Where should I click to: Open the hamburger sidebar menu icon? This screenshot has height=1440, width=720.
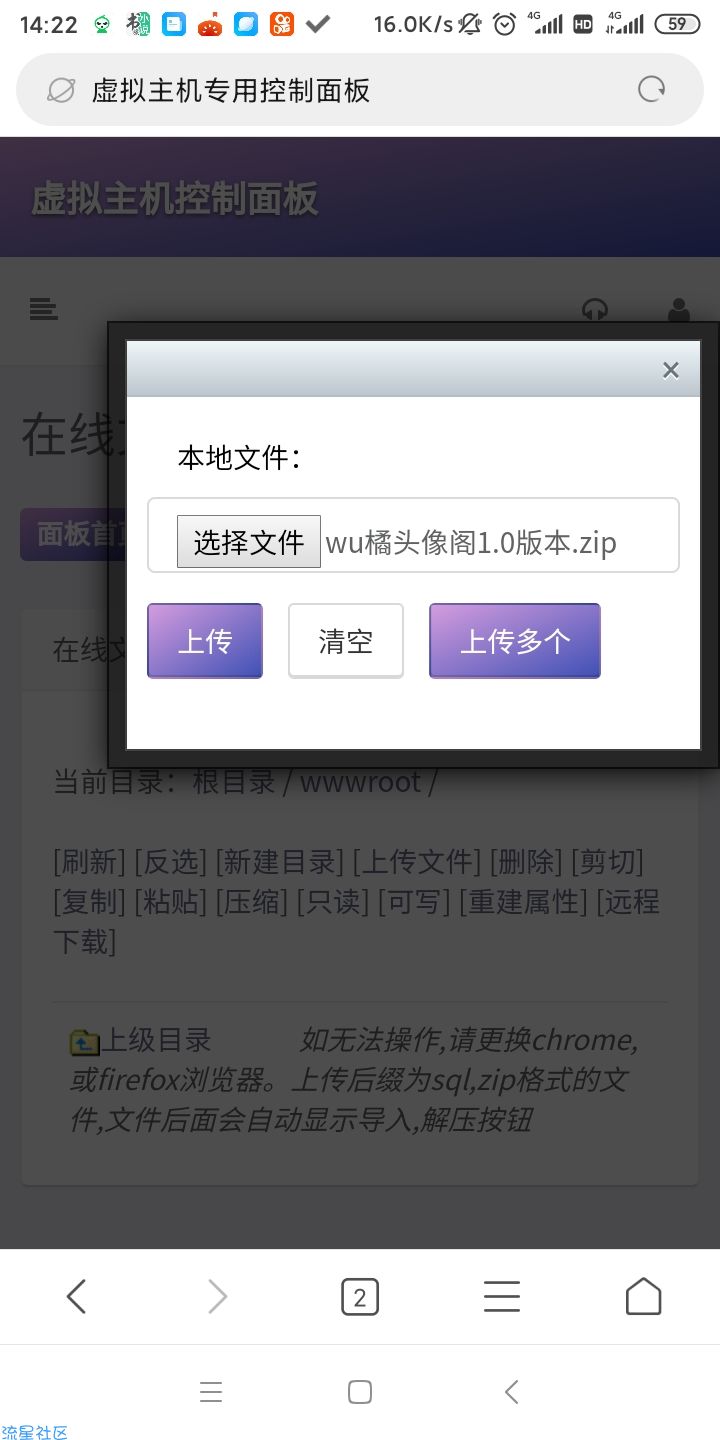(43, 310)
